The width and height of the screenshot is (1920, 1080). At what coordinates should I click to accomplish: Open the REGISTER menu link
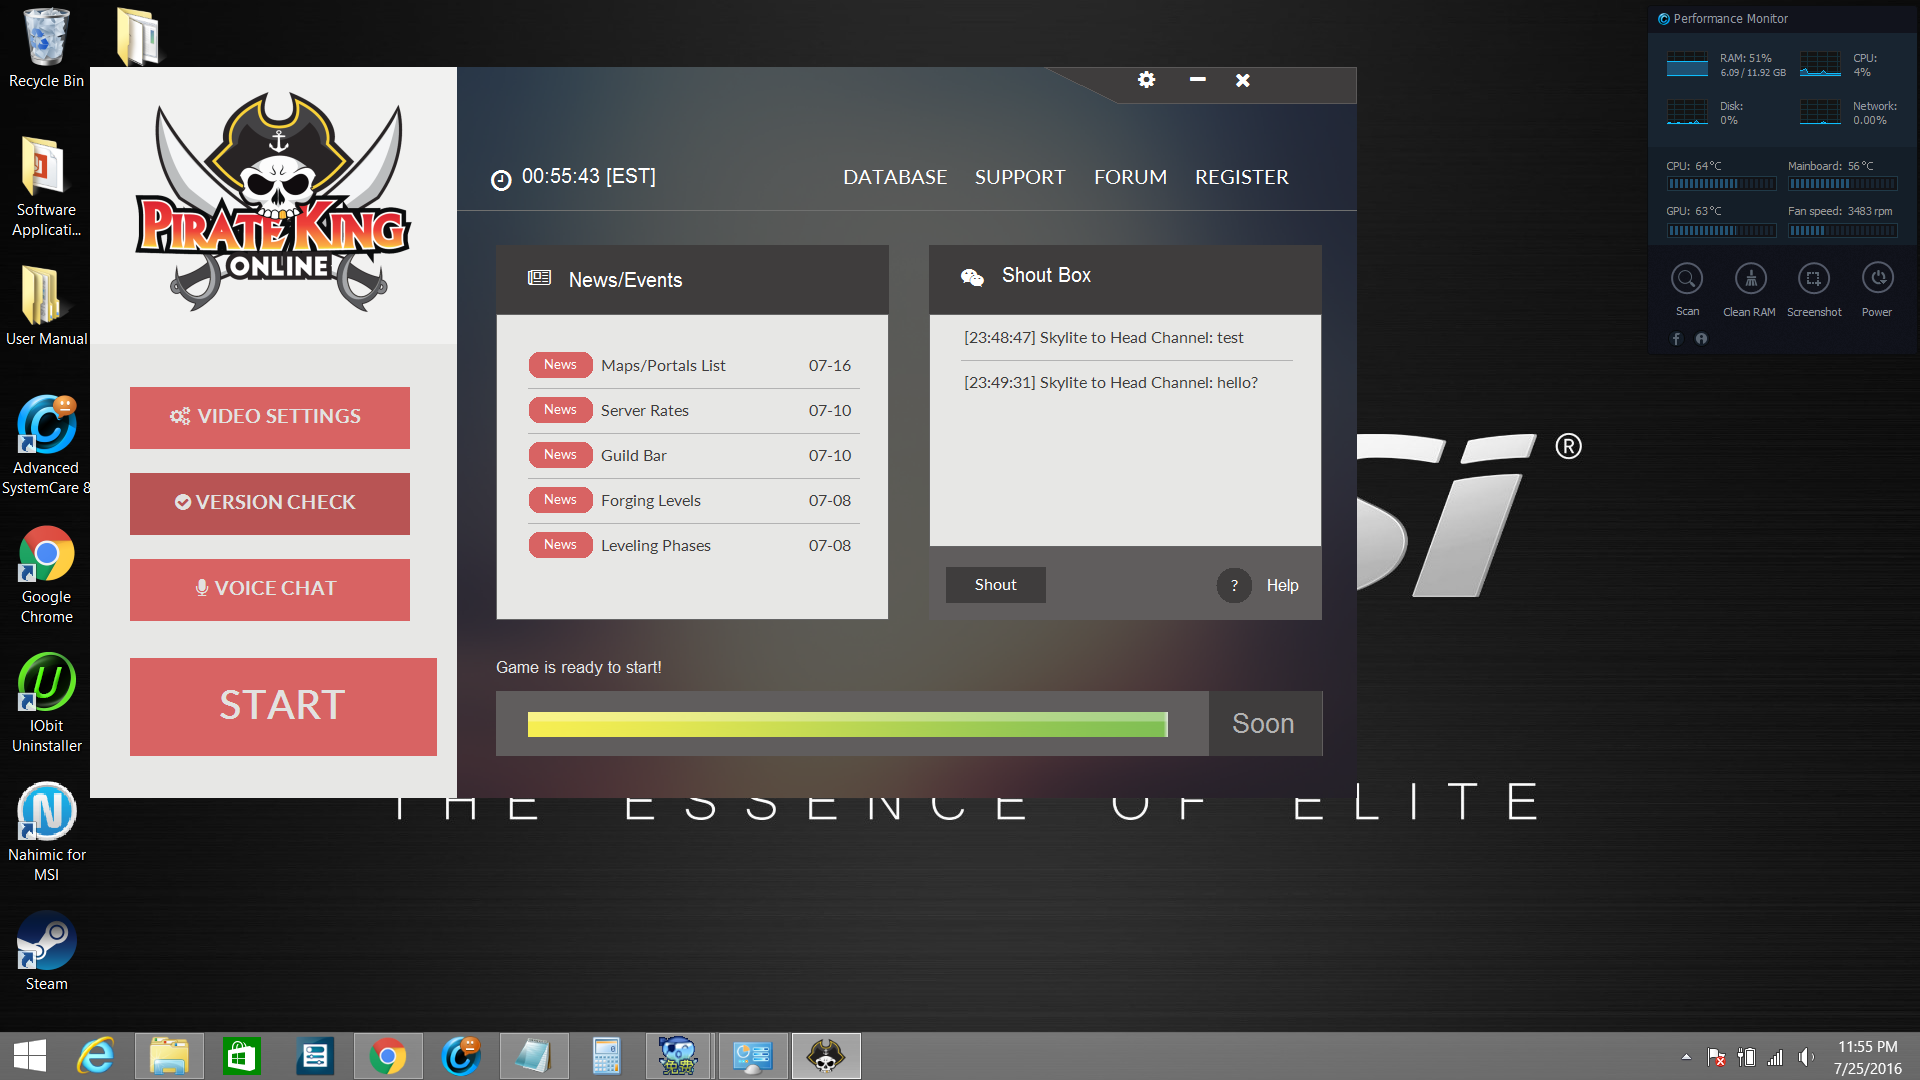click(1242, 178)
